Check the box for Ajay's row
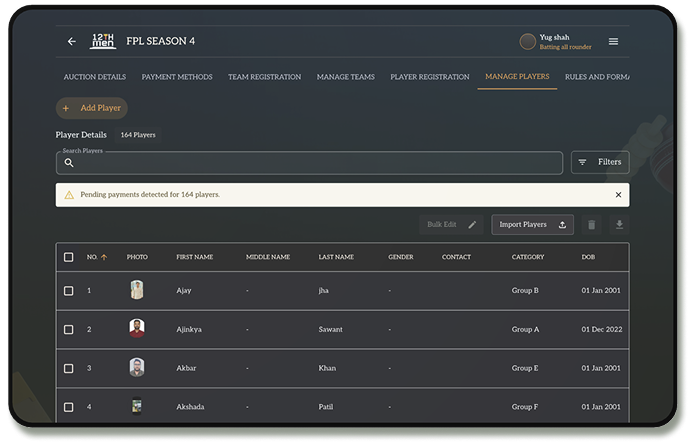The height and width of the screenshot is (447, 694). coord(69,291)
